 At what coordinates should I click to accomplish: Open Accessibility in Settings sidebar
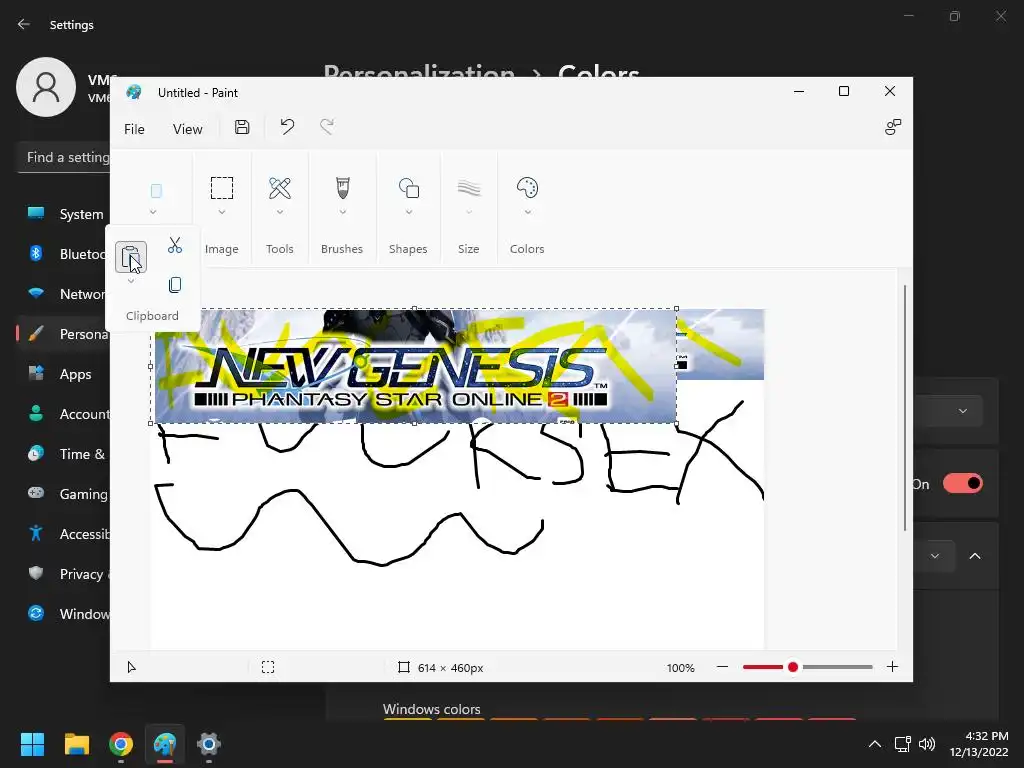[x=64, y=534]
